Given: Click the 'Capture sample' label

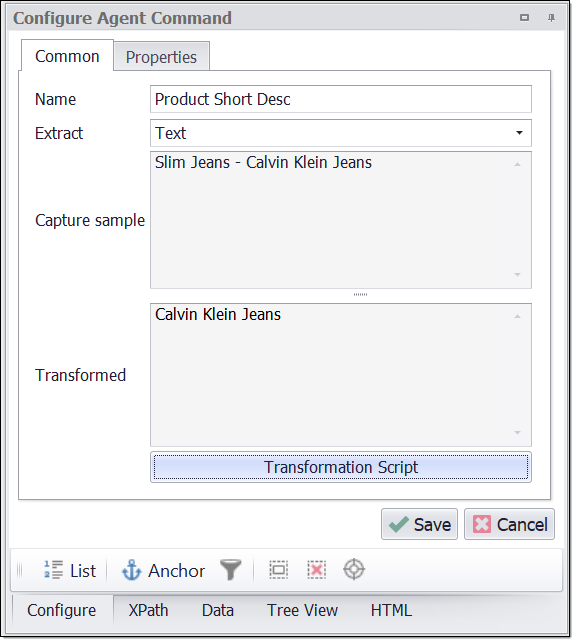Looking at the screenshot, I should point(90,220).
